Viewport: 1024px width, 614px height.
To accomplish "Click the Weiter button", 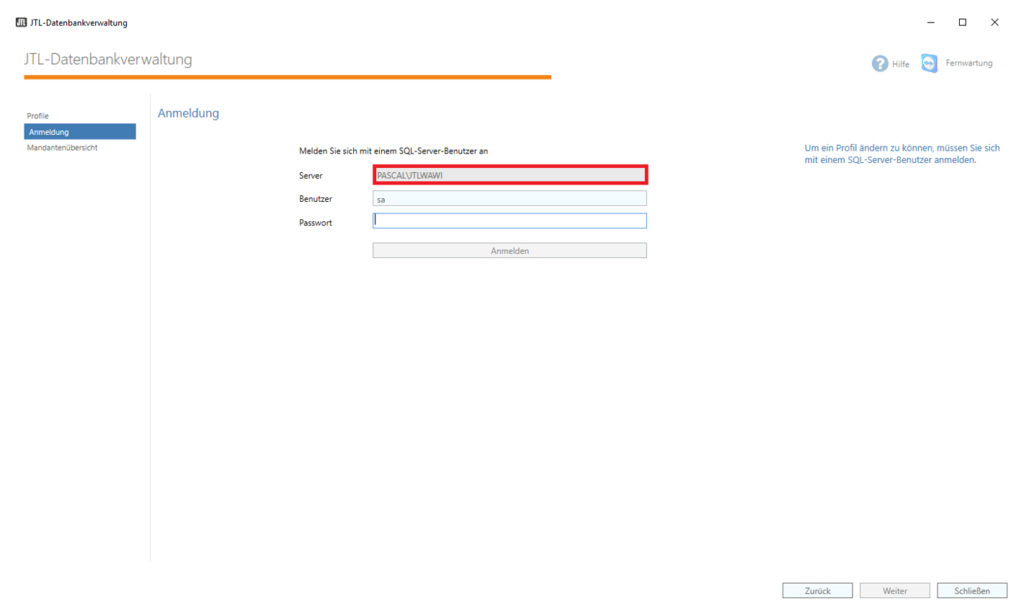I will (895, 591).
